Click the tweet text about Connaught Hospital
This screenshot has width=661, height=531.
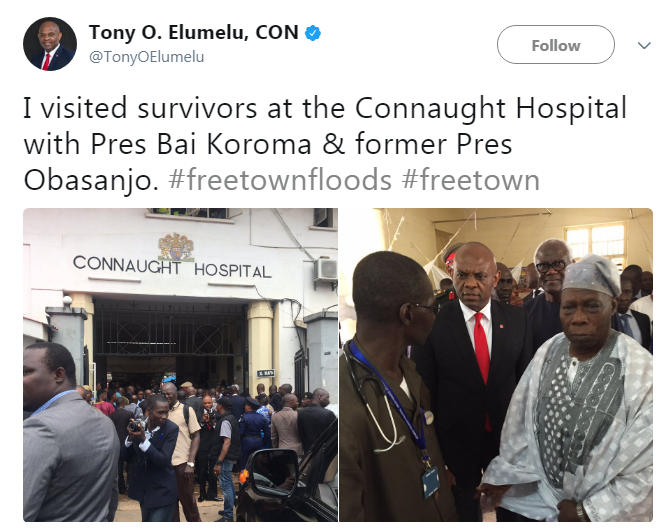coord(325,144)
